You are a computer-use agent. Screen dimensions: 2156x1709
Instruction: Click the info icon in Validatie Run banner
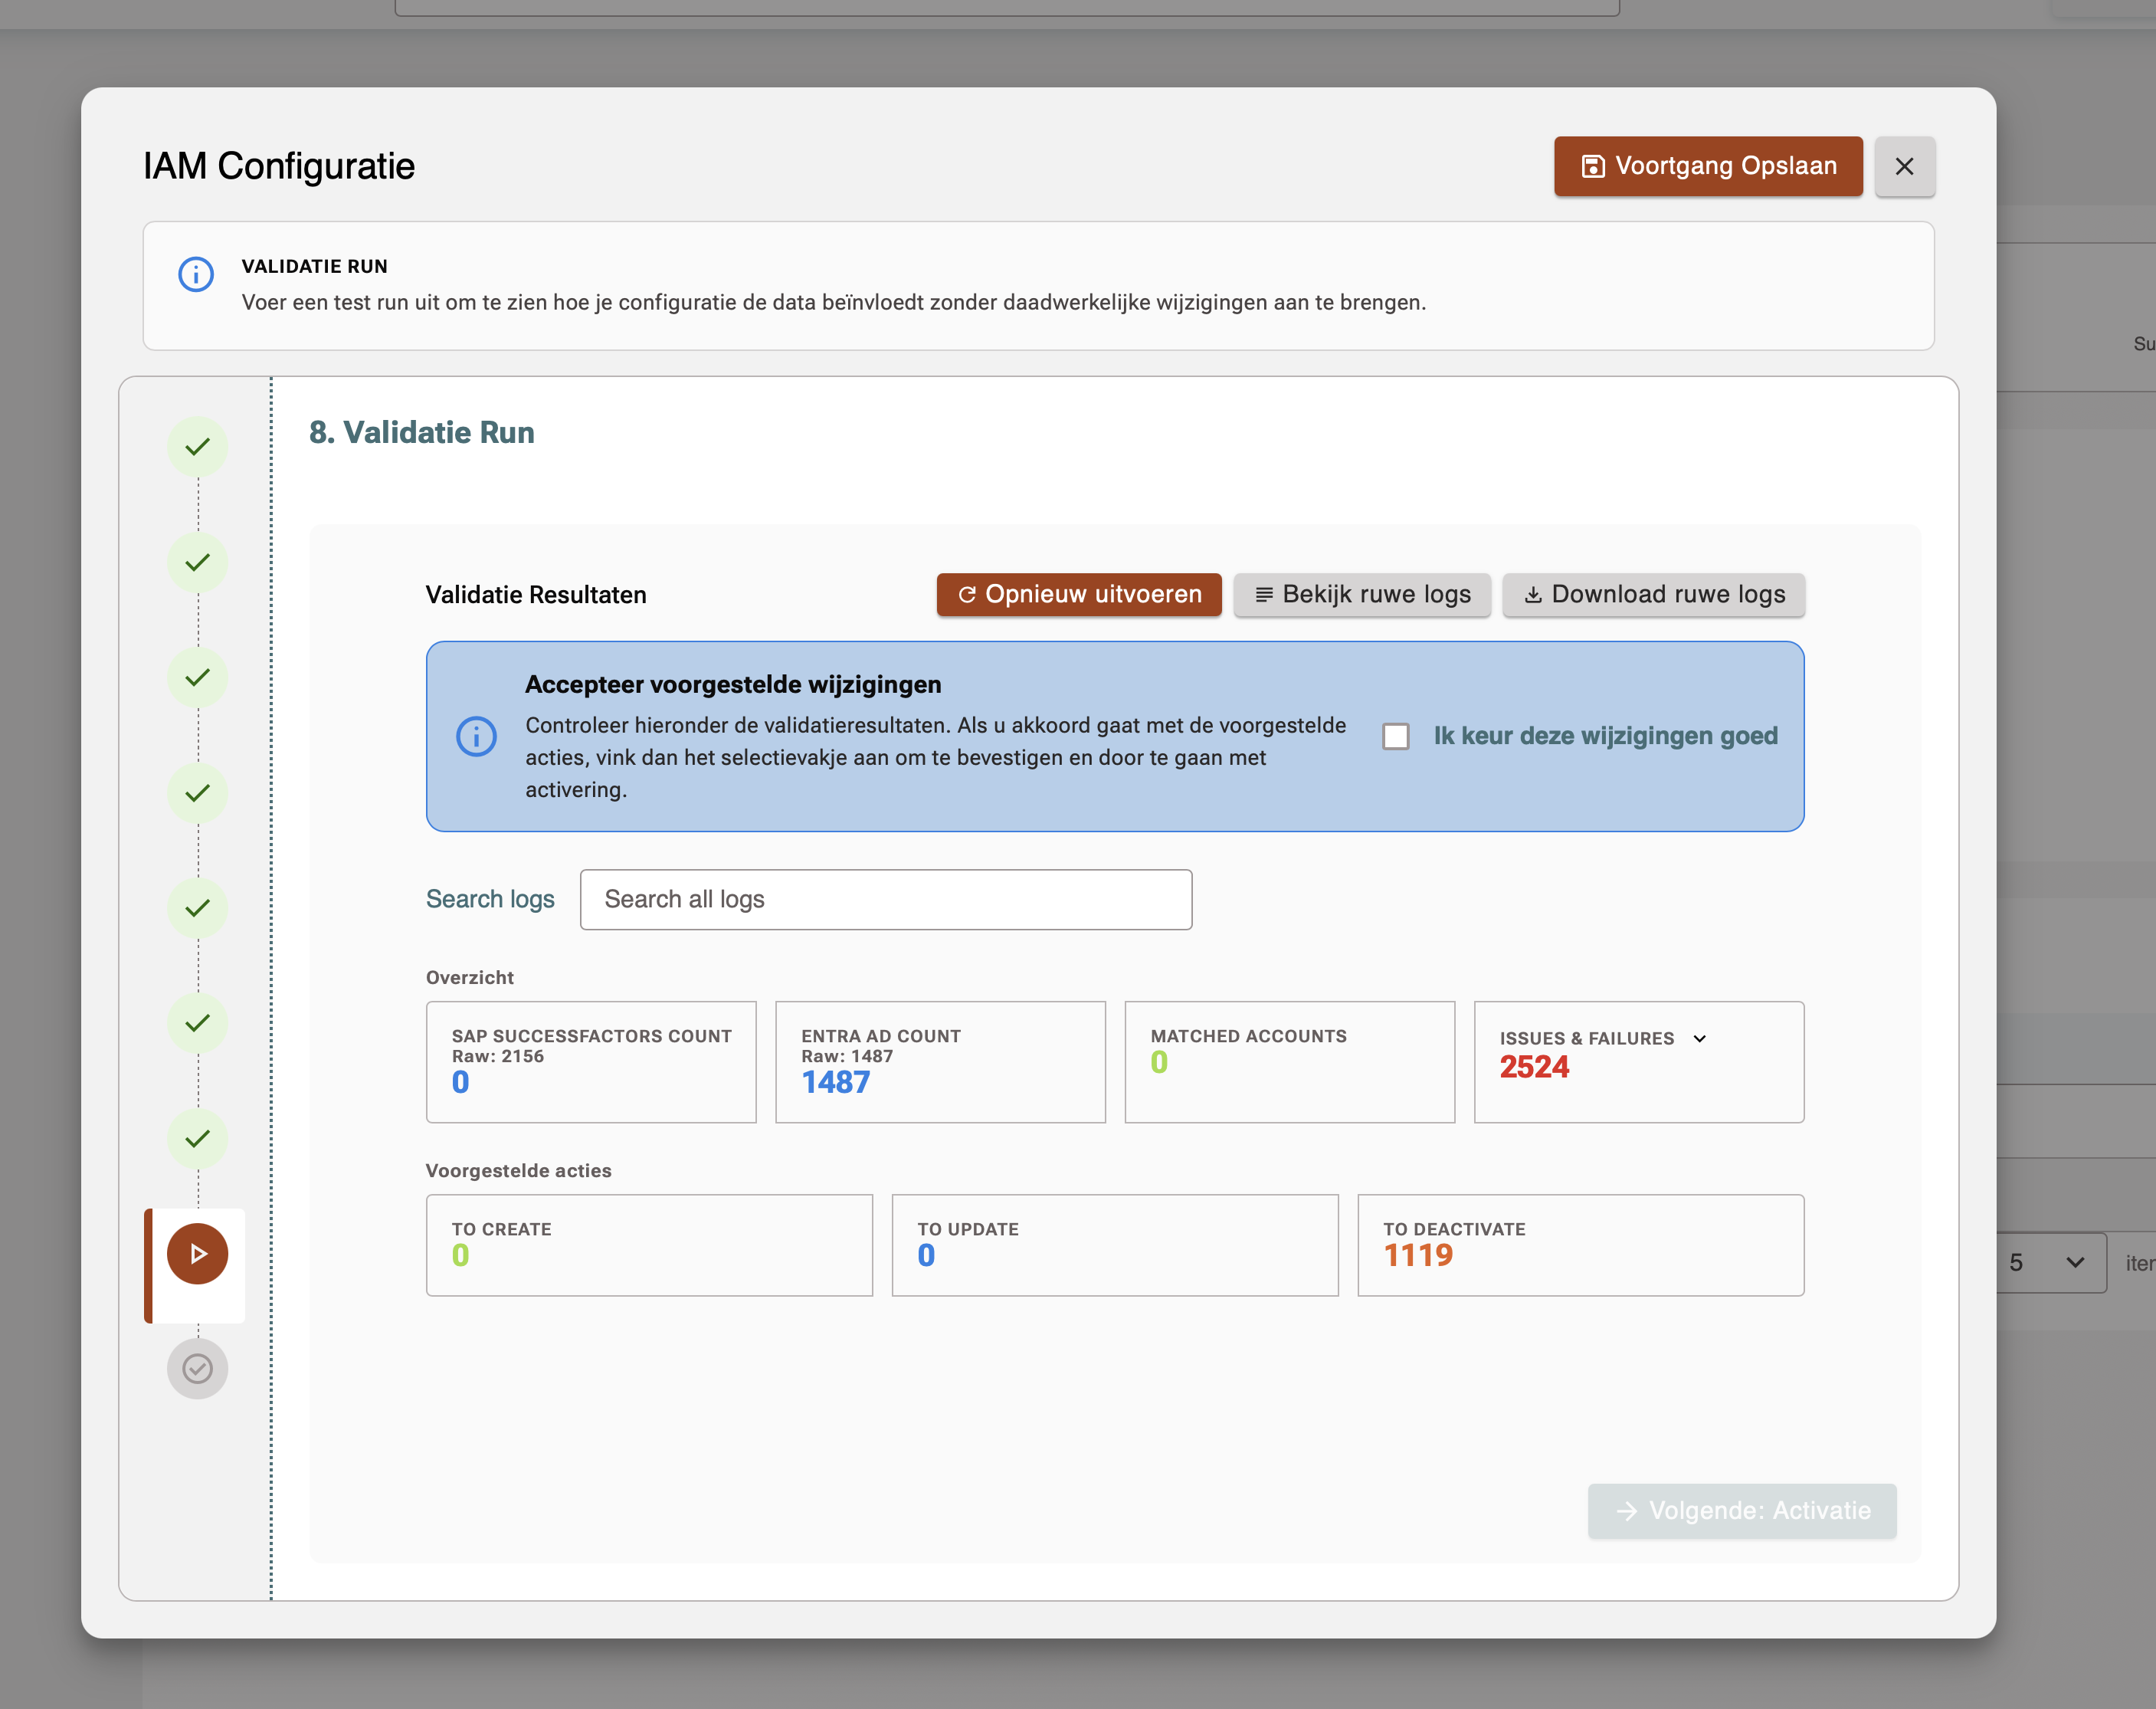(x=196, y=275)
